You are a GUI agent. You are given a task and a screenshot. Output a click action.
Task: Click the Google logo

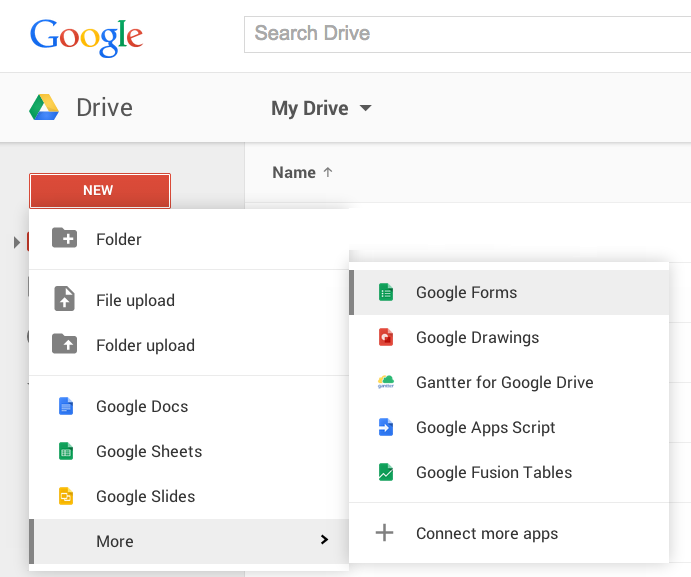[x=87, y=36]
